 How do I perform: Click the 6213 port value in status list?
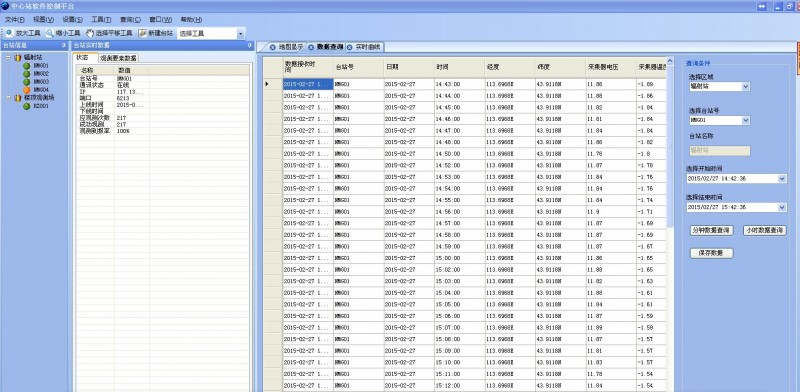tap(122, 98)
